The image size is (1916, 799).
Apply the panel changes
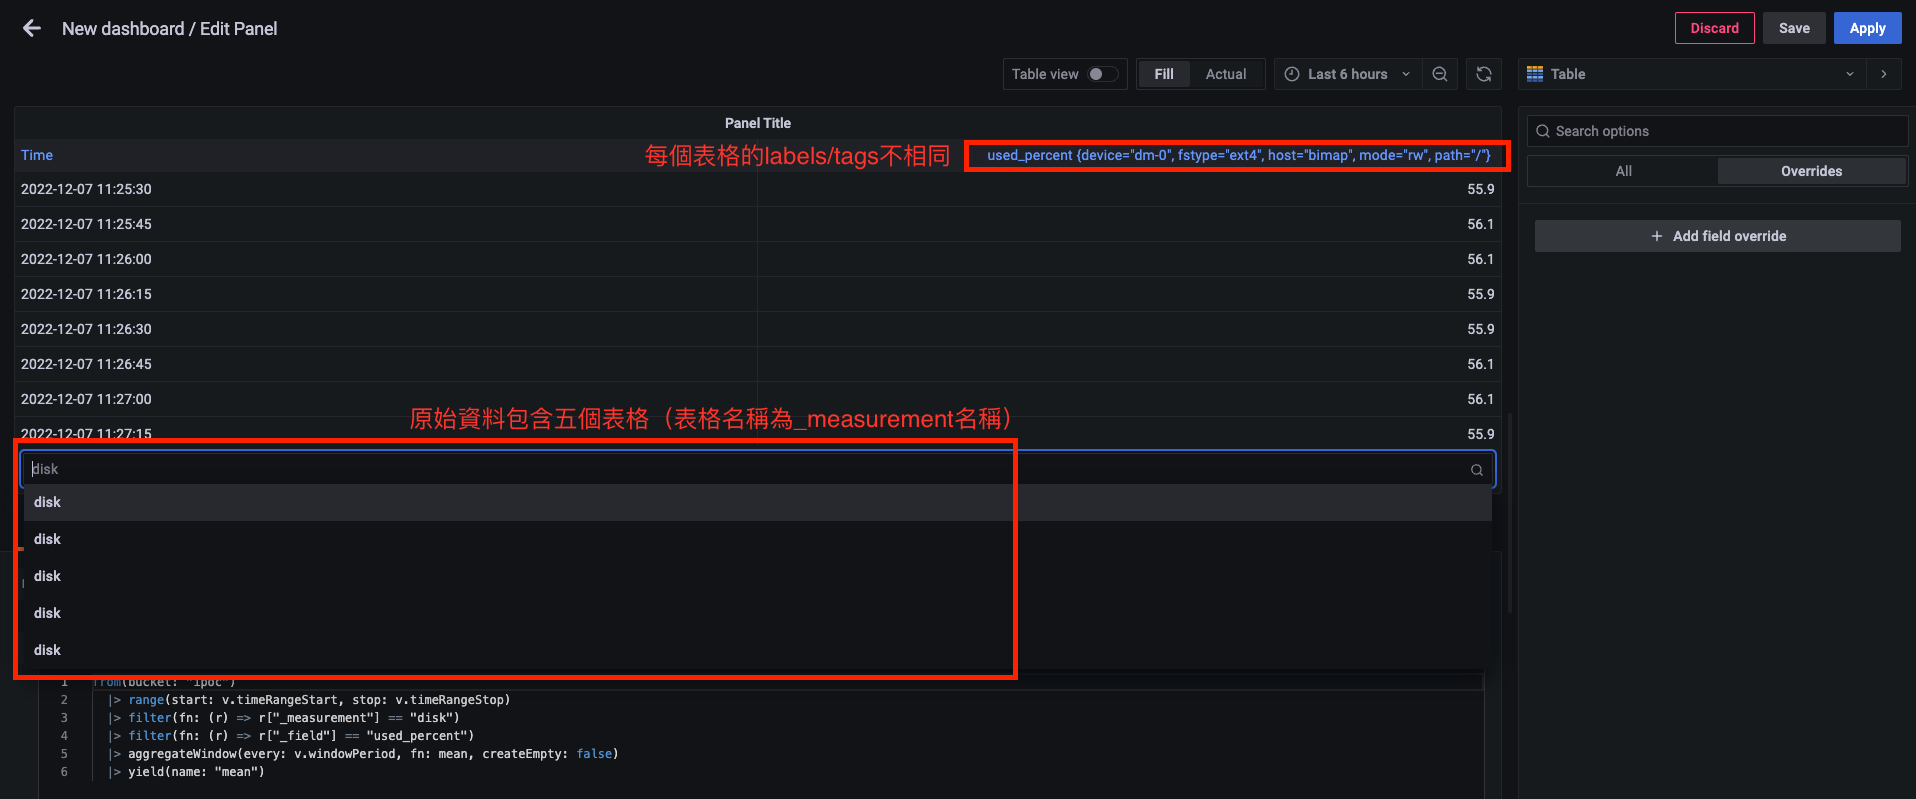pos(1867,28)
